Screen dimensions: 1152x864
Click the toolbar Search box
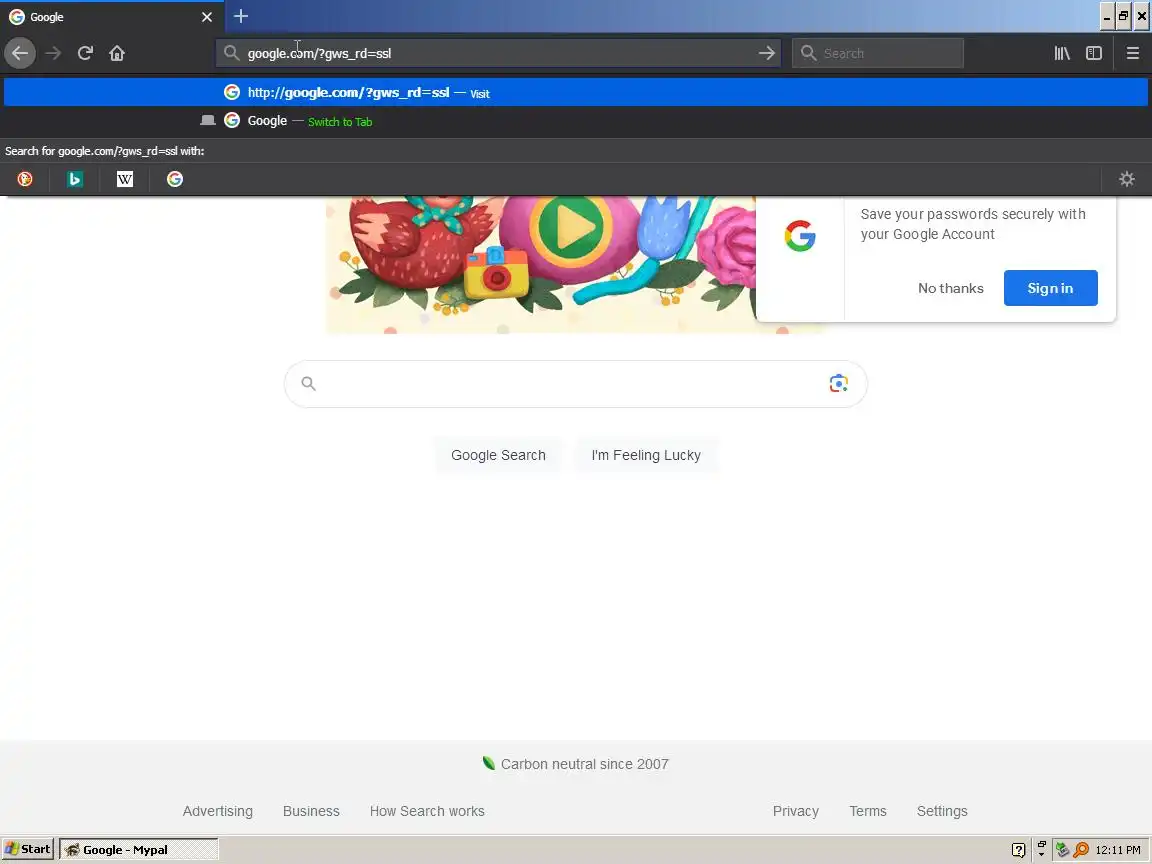[878, 53]
